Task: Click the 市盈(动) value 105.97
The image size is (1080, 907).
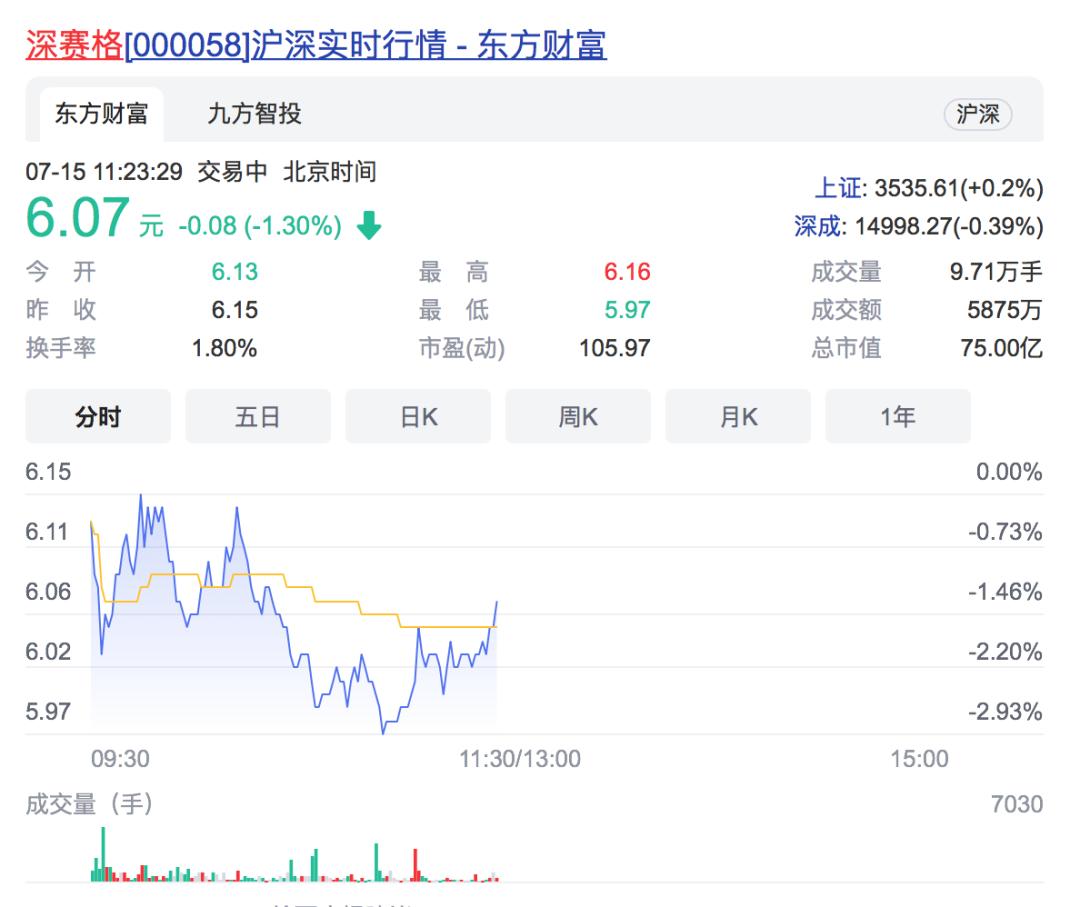Action: [614, 348]
